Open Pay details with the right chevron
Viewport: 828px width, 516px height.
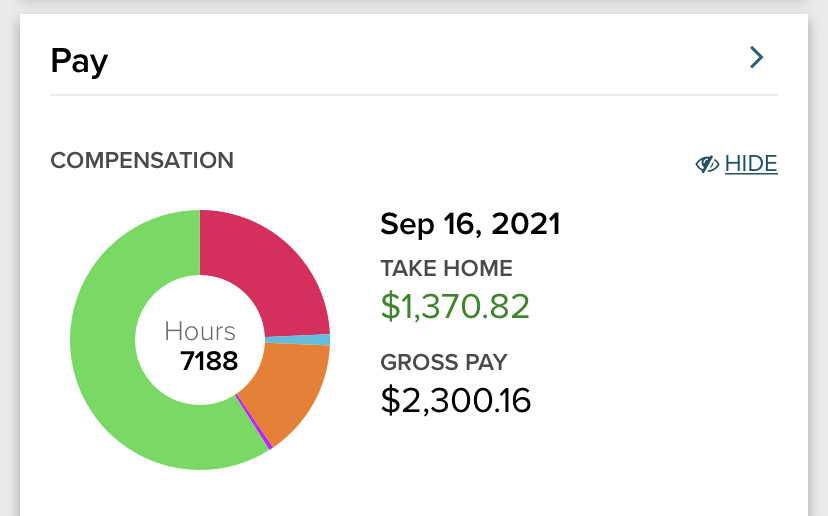757,58
